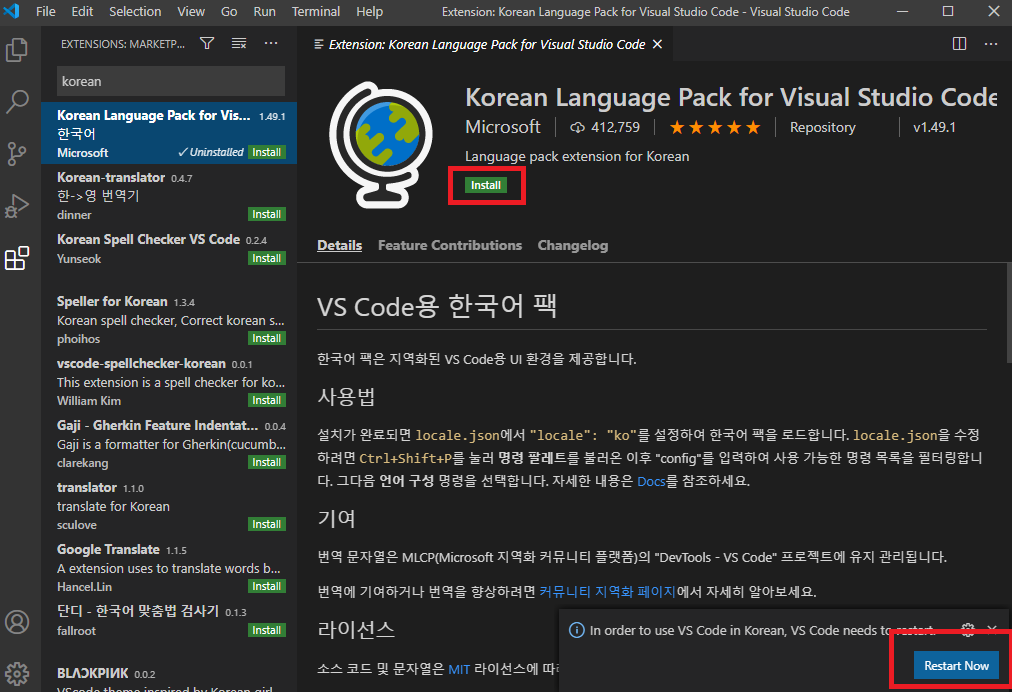Click the details page vertical scrollbar
Image resolution: width=1012 pixels, height=692 pixels.
coord(1009,312)
